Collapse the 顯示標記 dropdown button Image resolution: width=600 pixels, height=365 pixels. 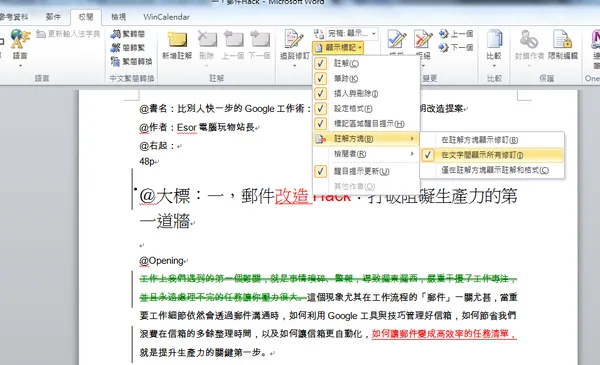[338, 48]
